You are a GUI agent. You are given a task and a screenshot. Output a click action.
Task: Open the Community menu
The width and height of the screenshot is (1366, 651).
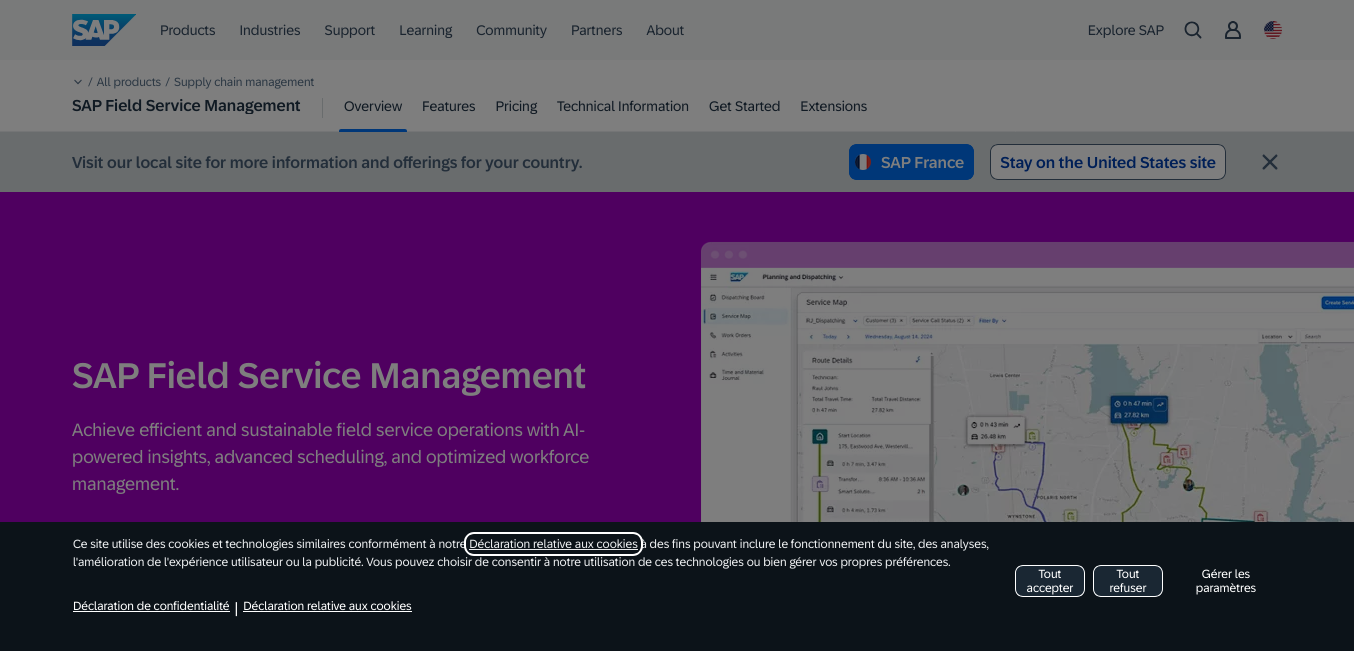point(512,30)
